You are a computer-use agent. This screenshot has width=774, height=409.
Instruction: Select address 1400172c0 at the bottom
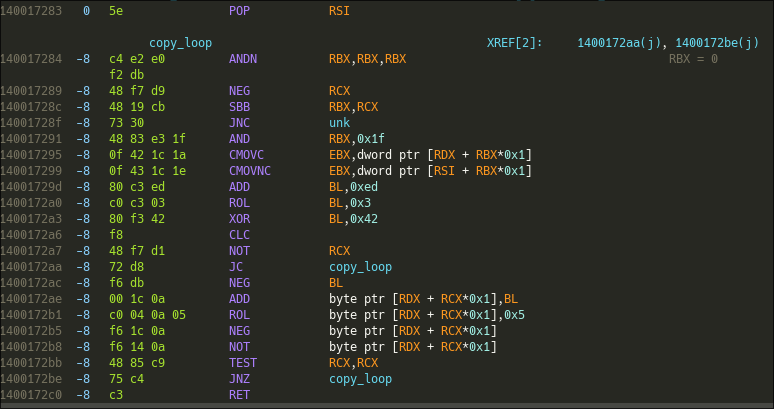click(33, 394)
